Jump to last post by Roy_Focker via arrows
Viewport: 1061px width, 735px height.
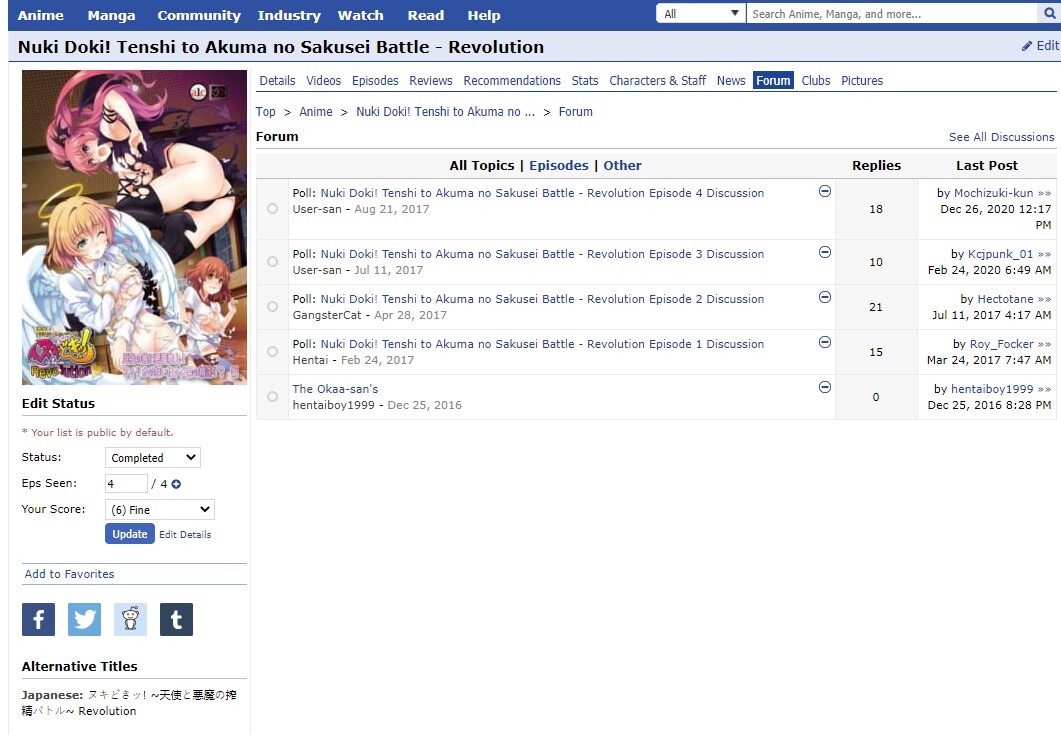coord(1044,344)
